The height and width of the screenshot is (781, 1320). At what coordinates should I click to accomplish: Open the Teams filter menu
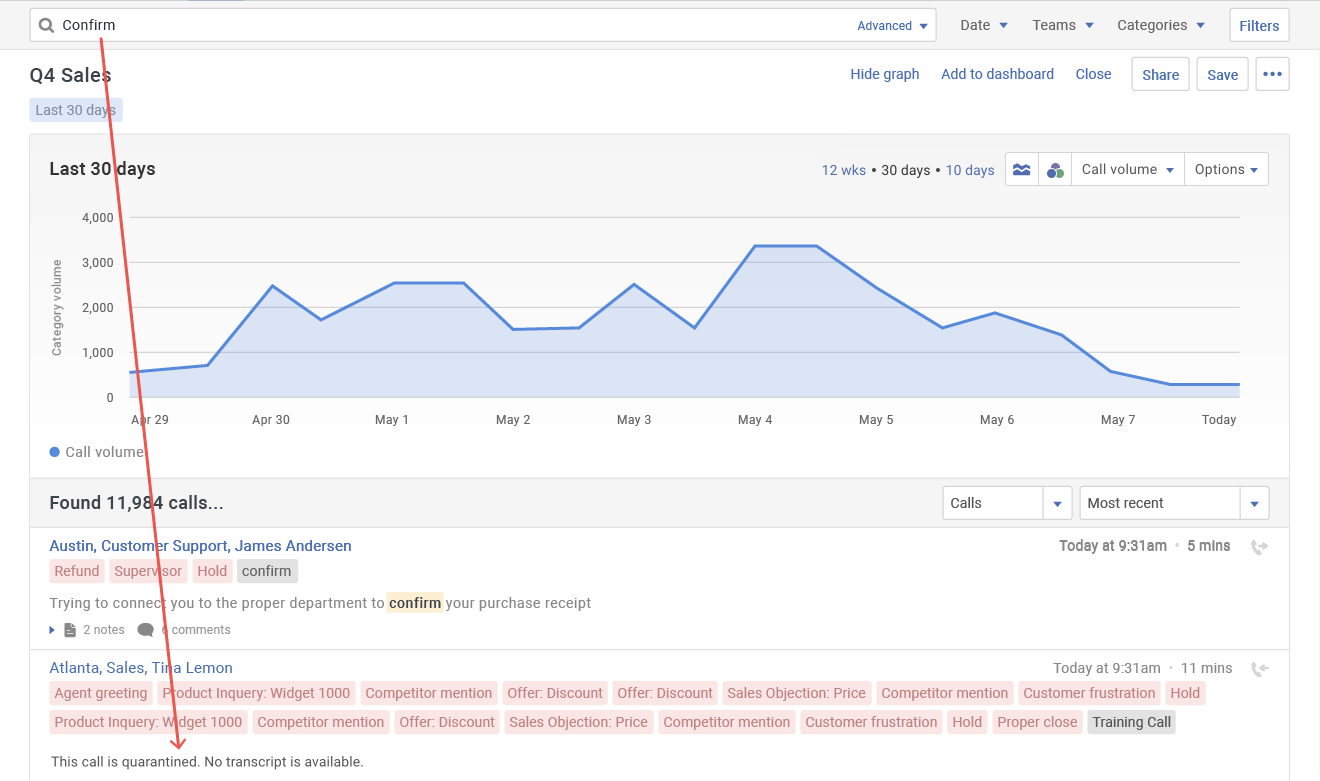click(1062, 25)
